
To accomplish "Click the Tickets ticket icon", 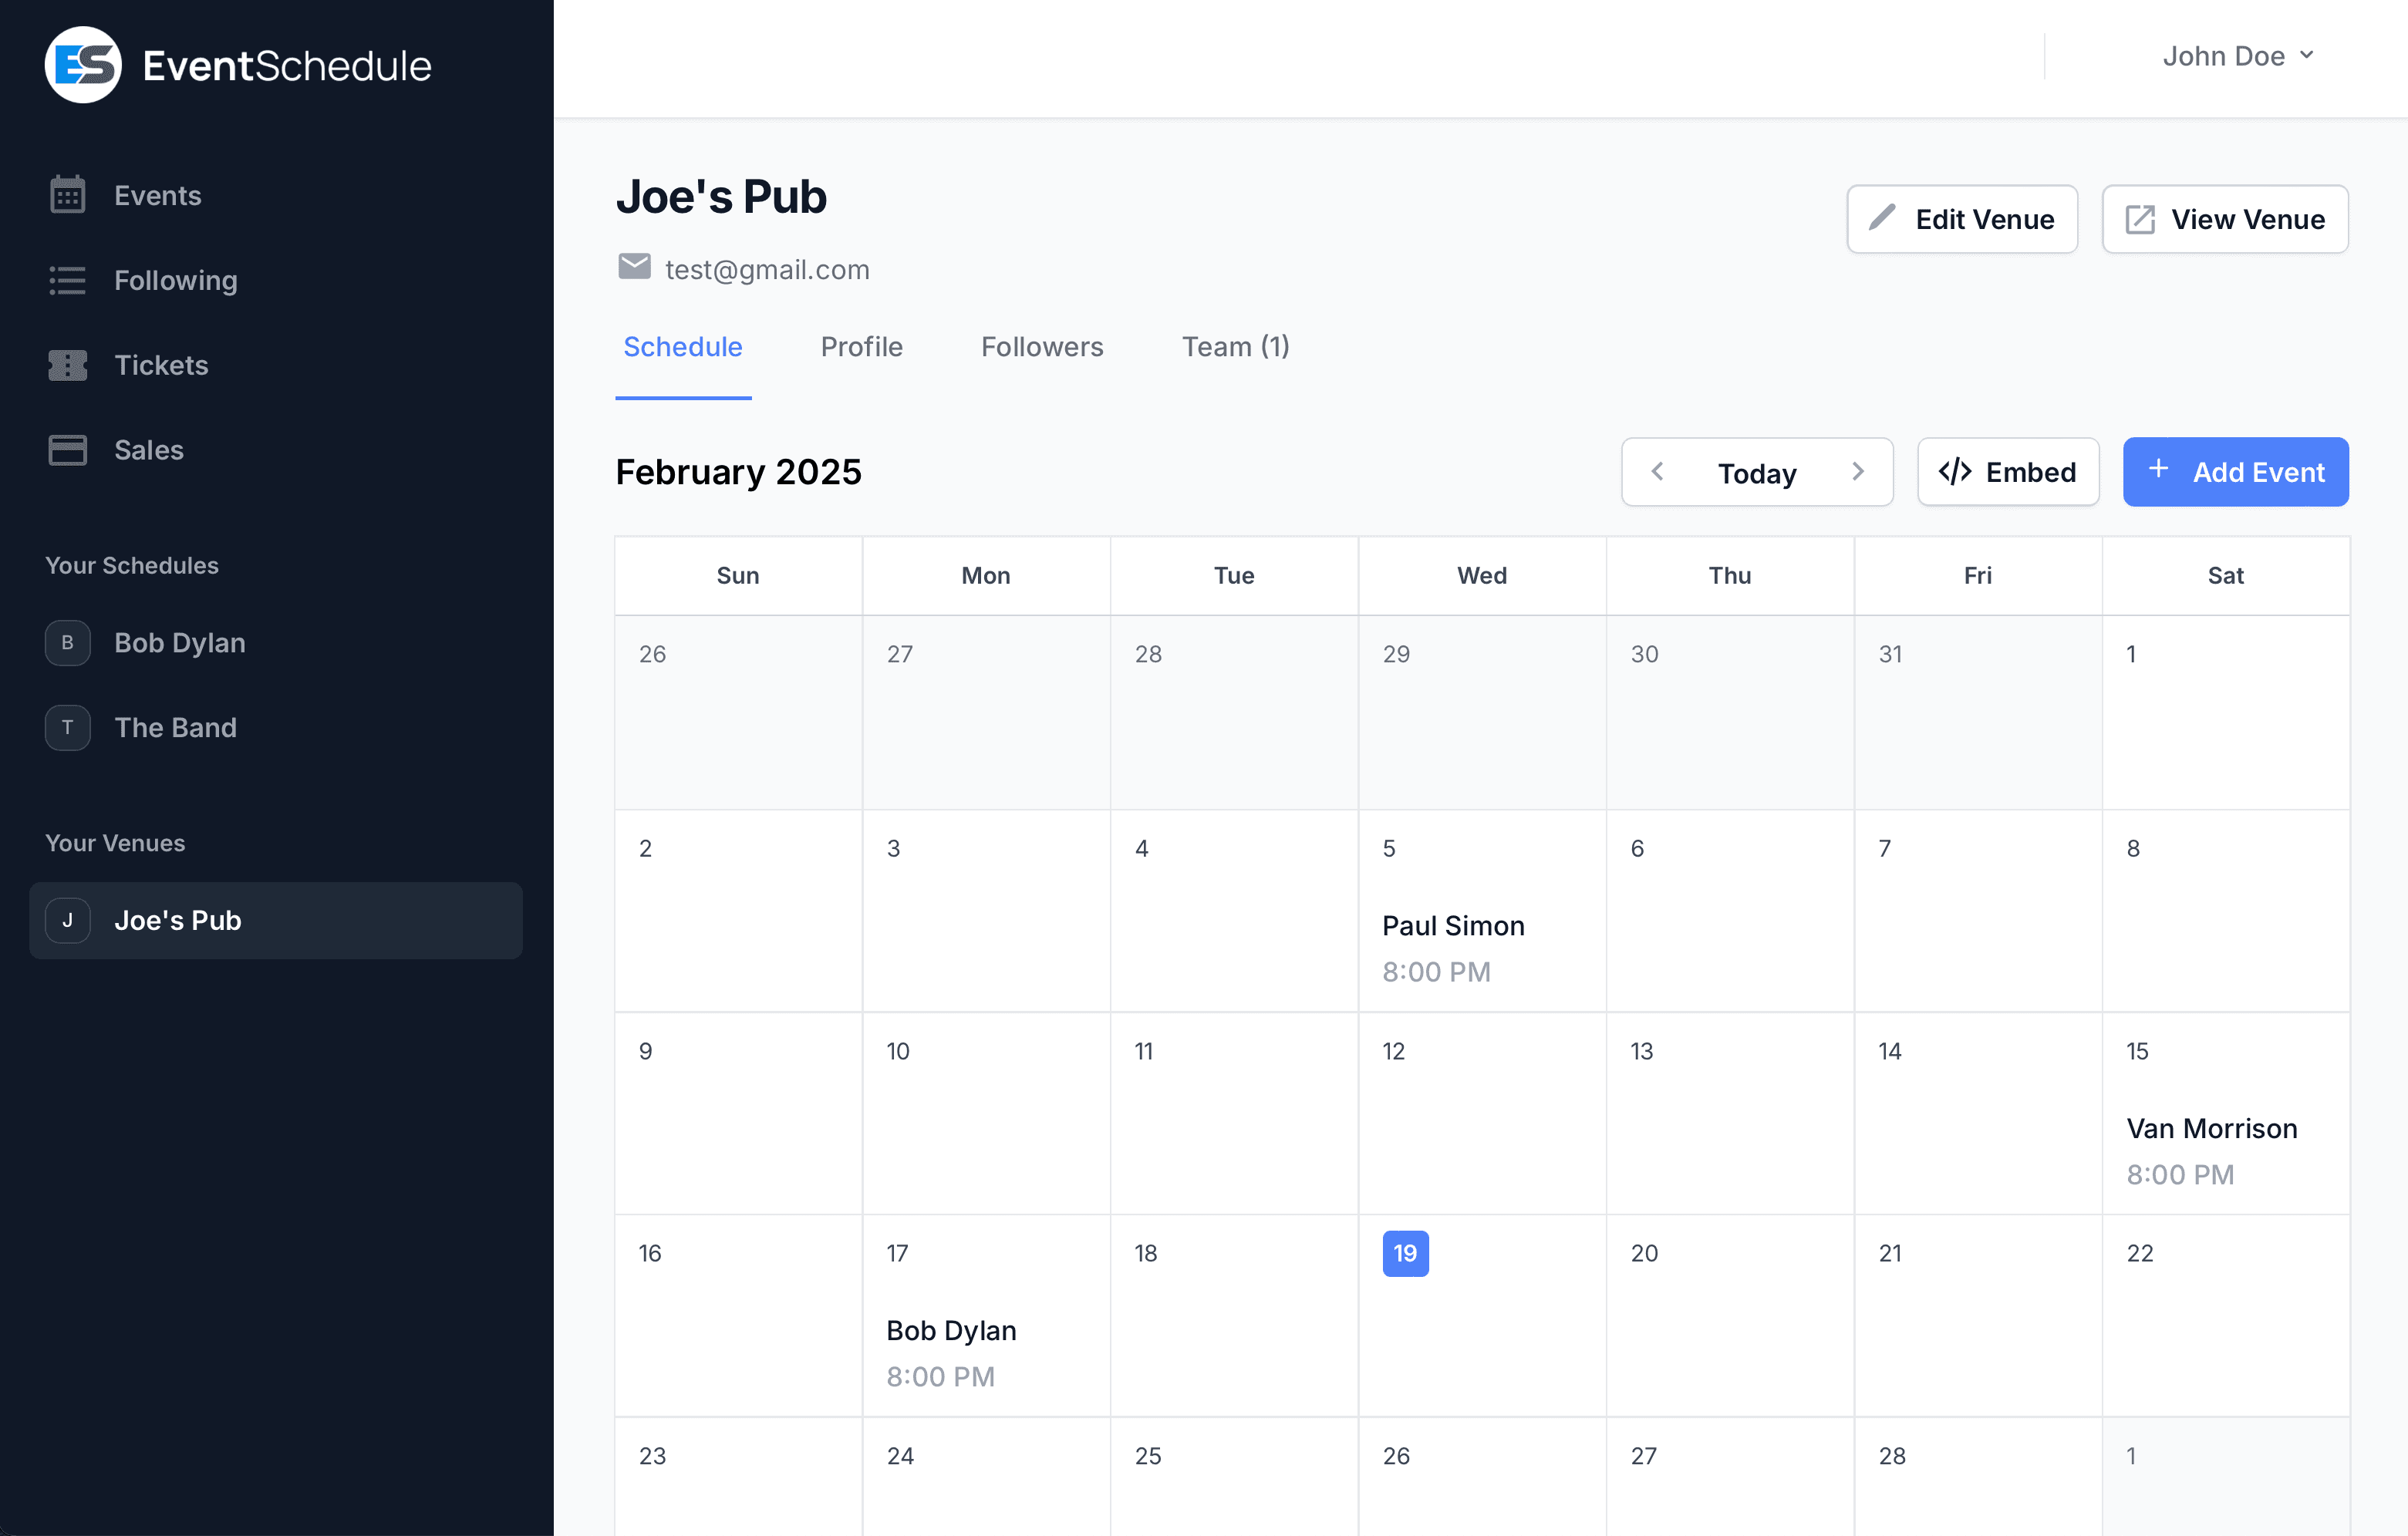I will click(x=68, y=365).
